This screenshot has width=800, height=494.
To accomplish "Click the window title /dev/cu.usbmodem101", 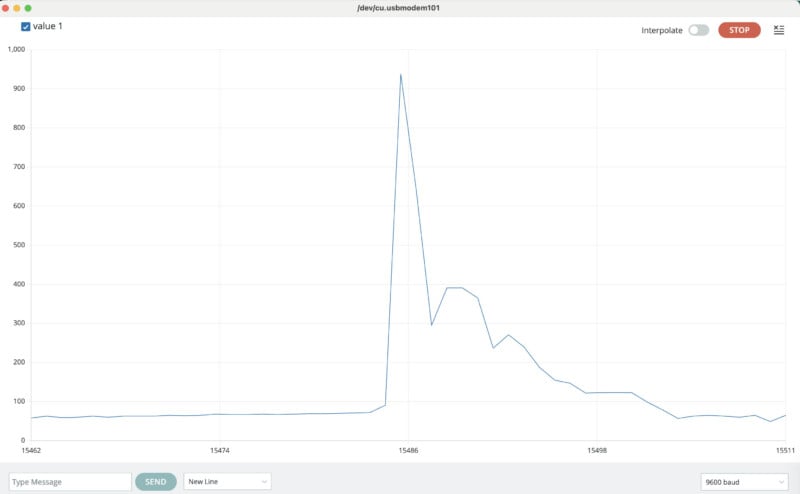I will (x=398, y=8).
